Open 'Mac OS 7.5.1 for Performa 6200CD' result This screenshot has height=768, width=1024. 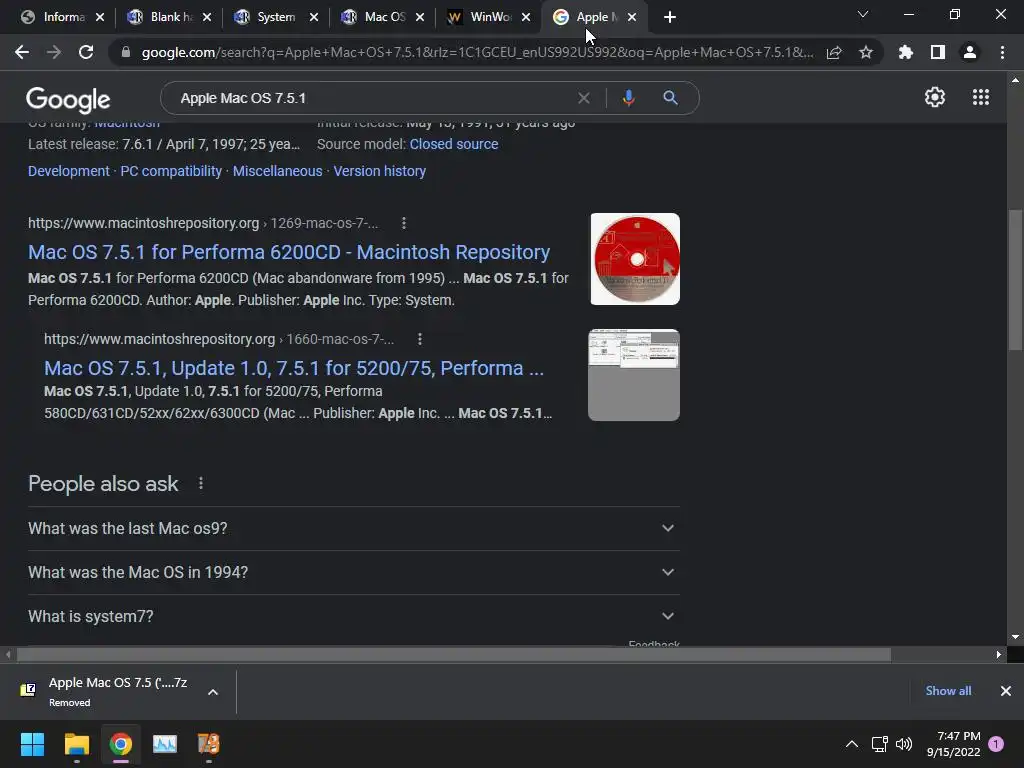pyautogui.click(x=289, y=252)
